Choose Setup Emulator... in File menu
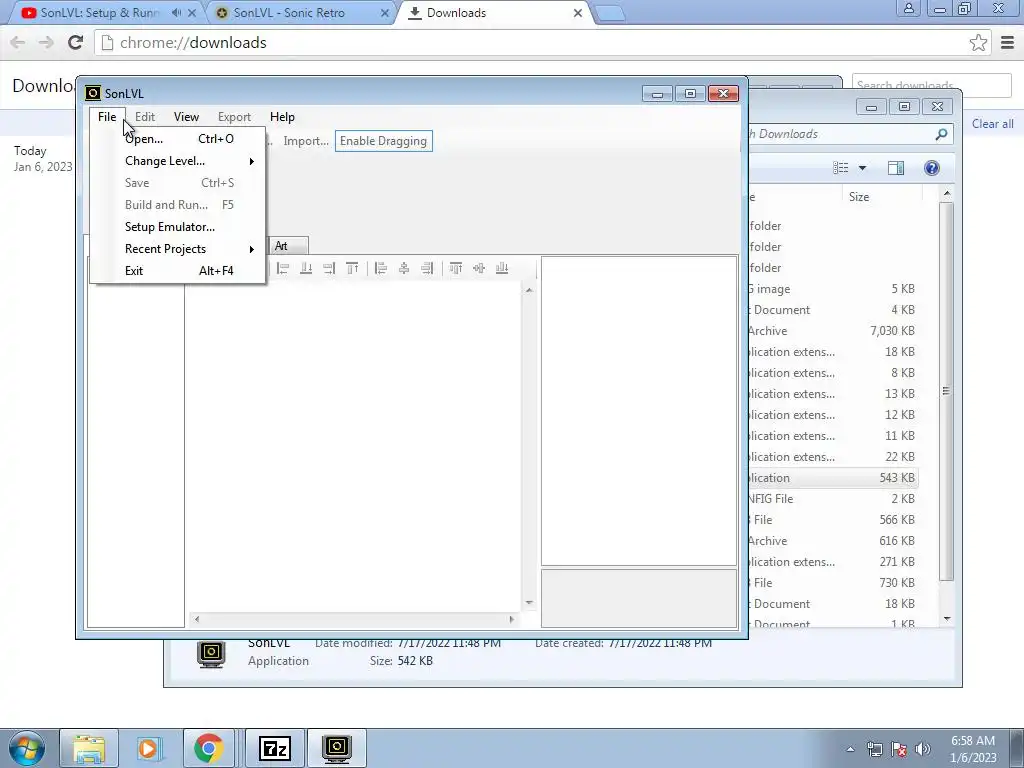1024x768 pixels. tap(178, 227)
